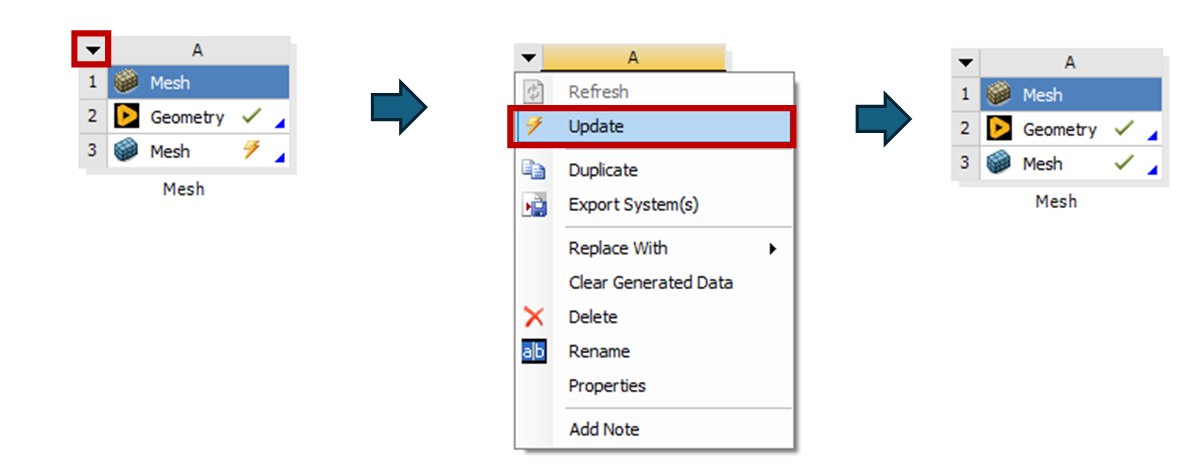1195x465 pixels.
Task: Click the red X Delete icon
Action: pyautogui.click(x=534, y=316)
